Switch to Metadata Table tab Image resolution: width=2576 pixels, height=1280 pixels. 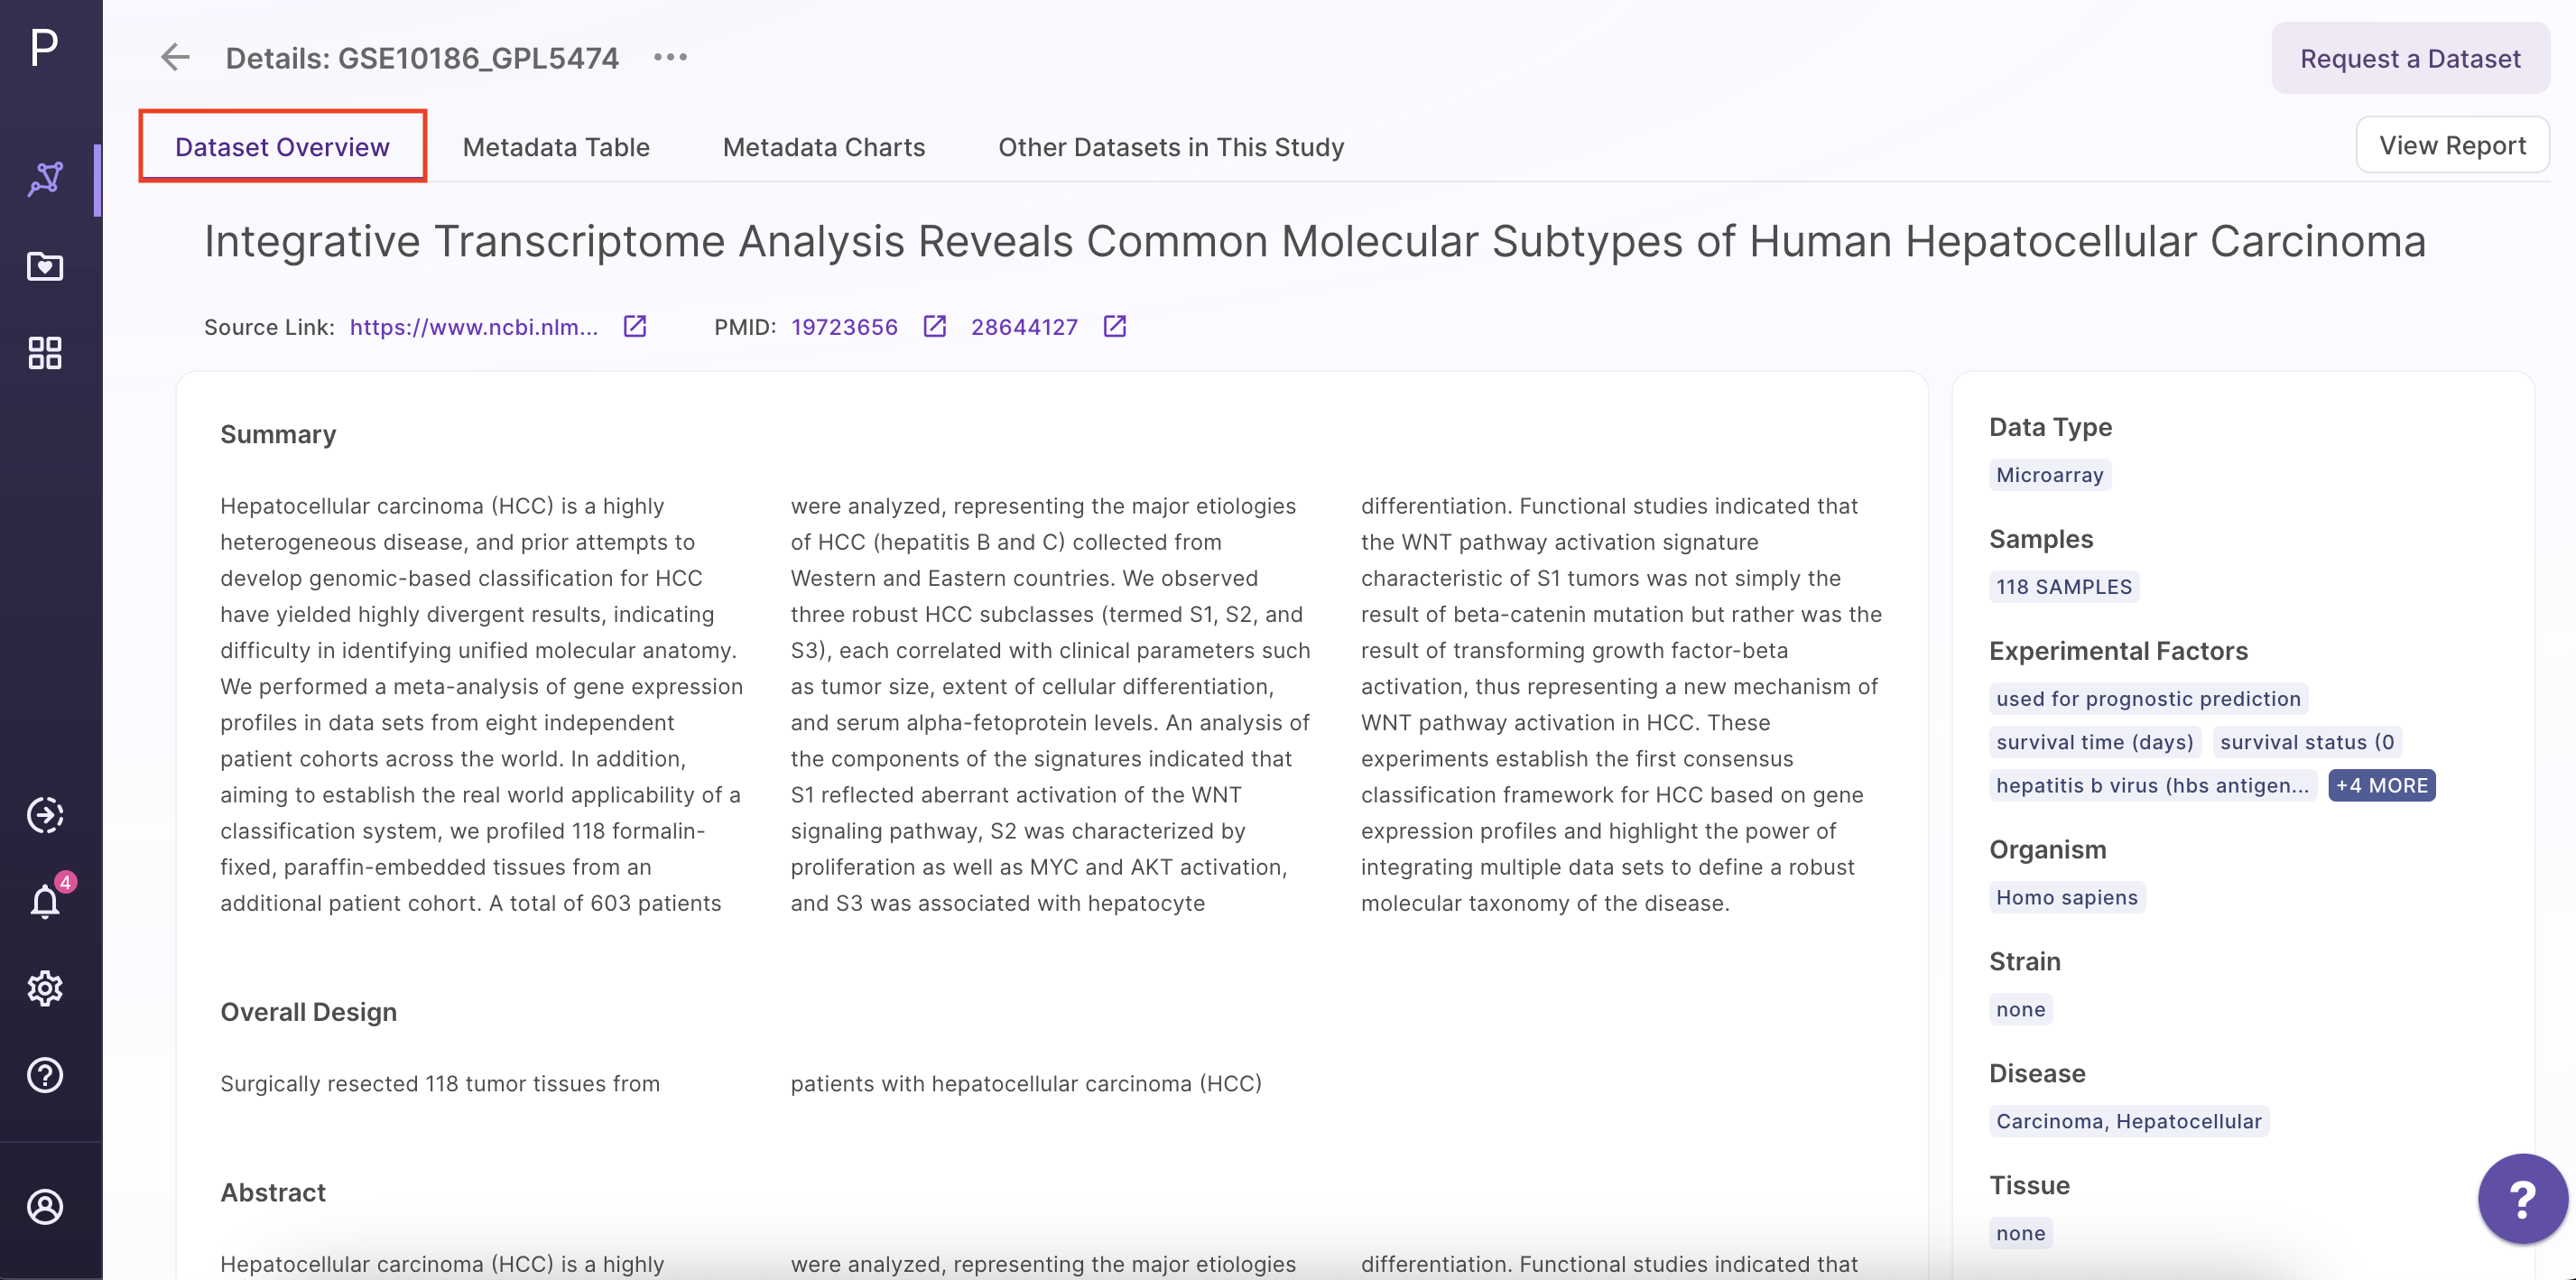coord(556,147)
